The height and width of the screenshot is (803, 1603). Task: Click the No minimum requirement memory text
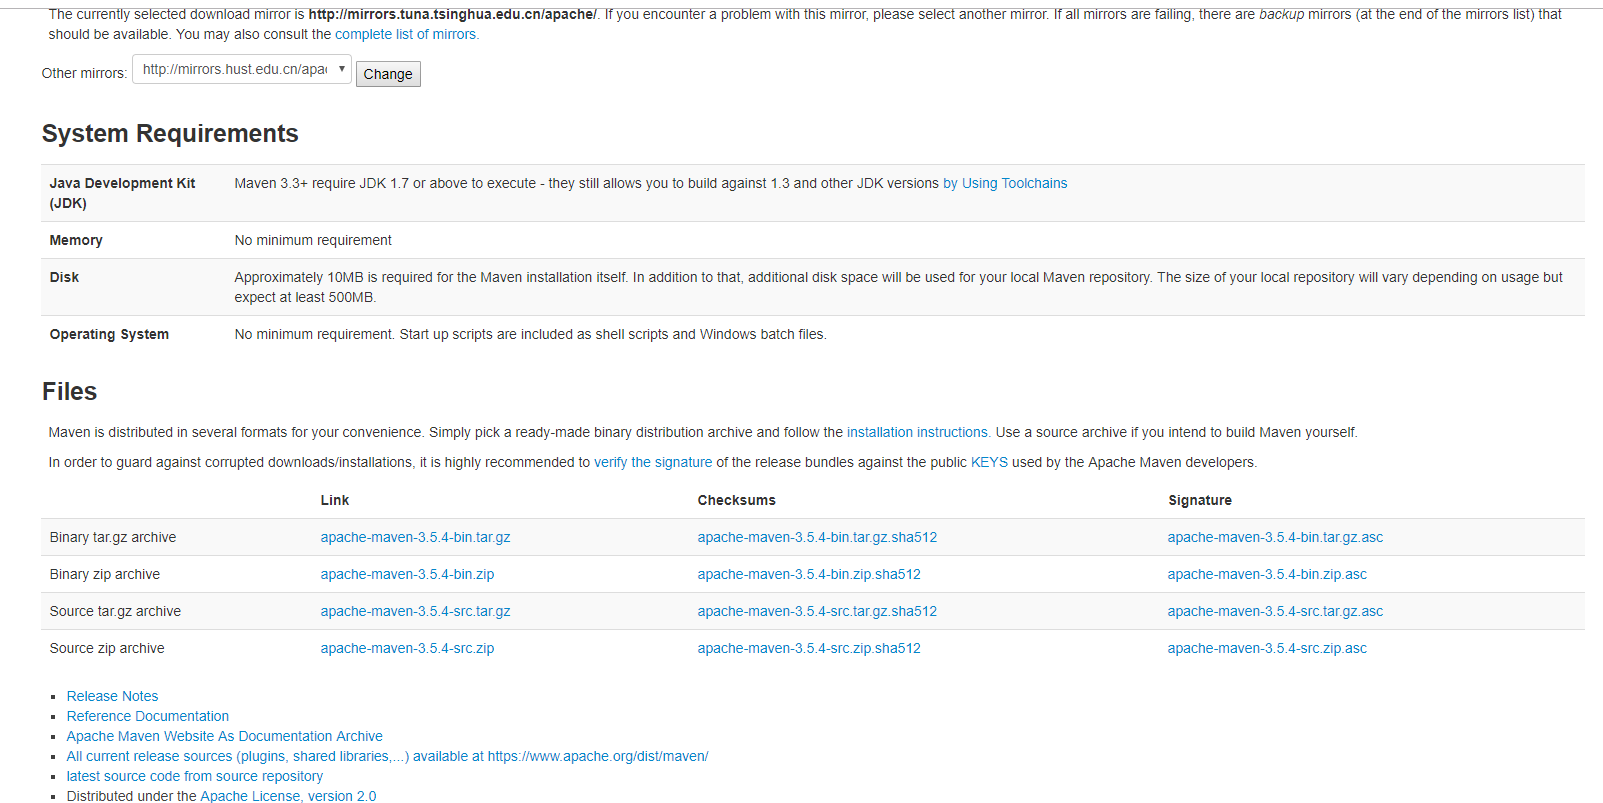[313, 240]
